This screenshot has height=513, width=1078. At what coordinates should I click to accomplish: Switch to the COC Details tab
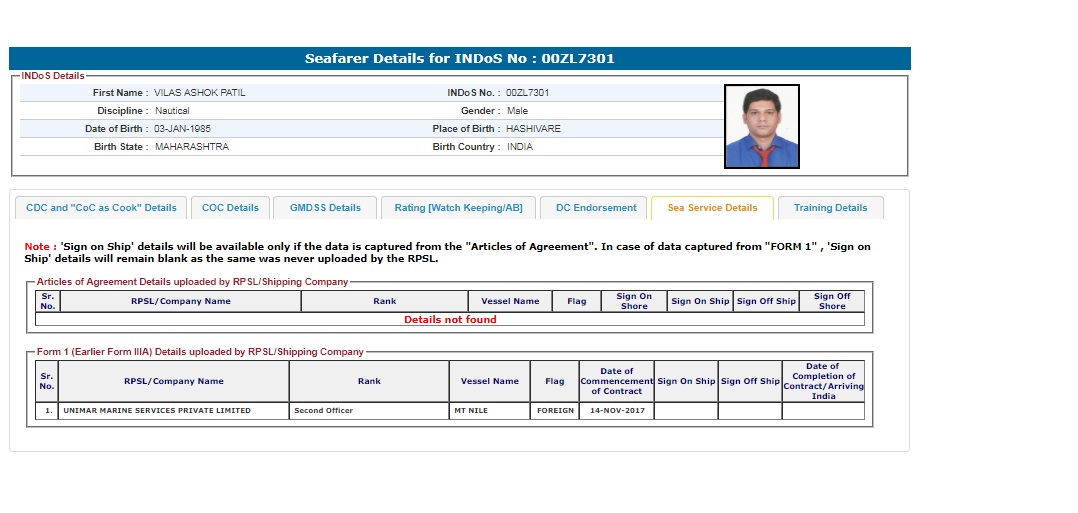tap(230, 208)
